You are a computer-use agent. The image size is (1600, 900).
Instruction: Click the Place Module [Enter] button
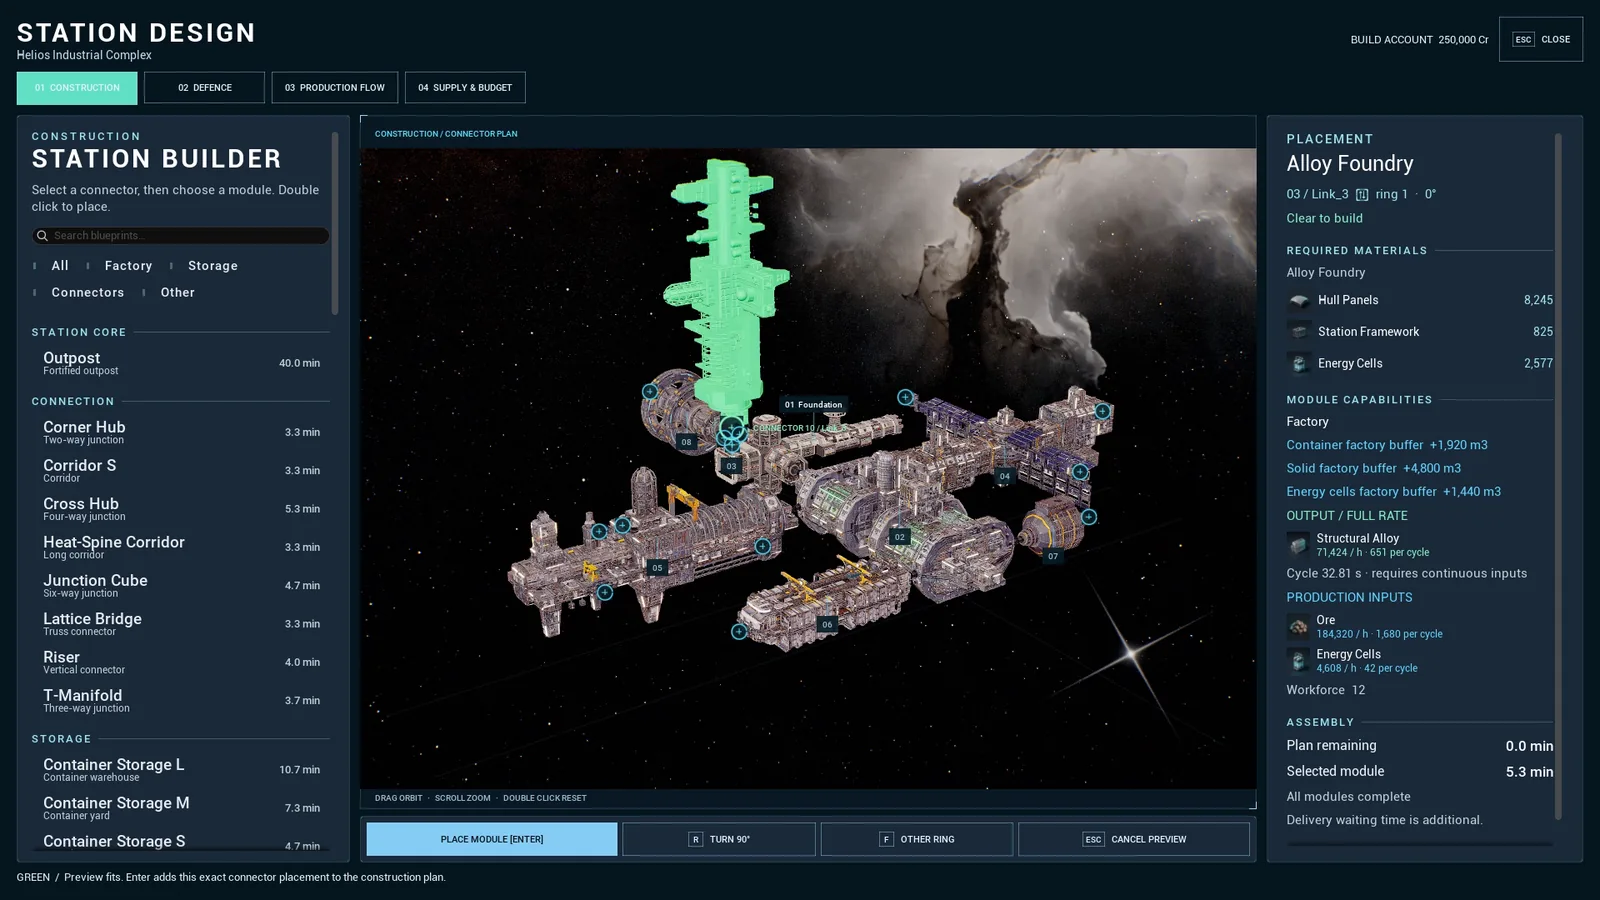tap(492, 840)
